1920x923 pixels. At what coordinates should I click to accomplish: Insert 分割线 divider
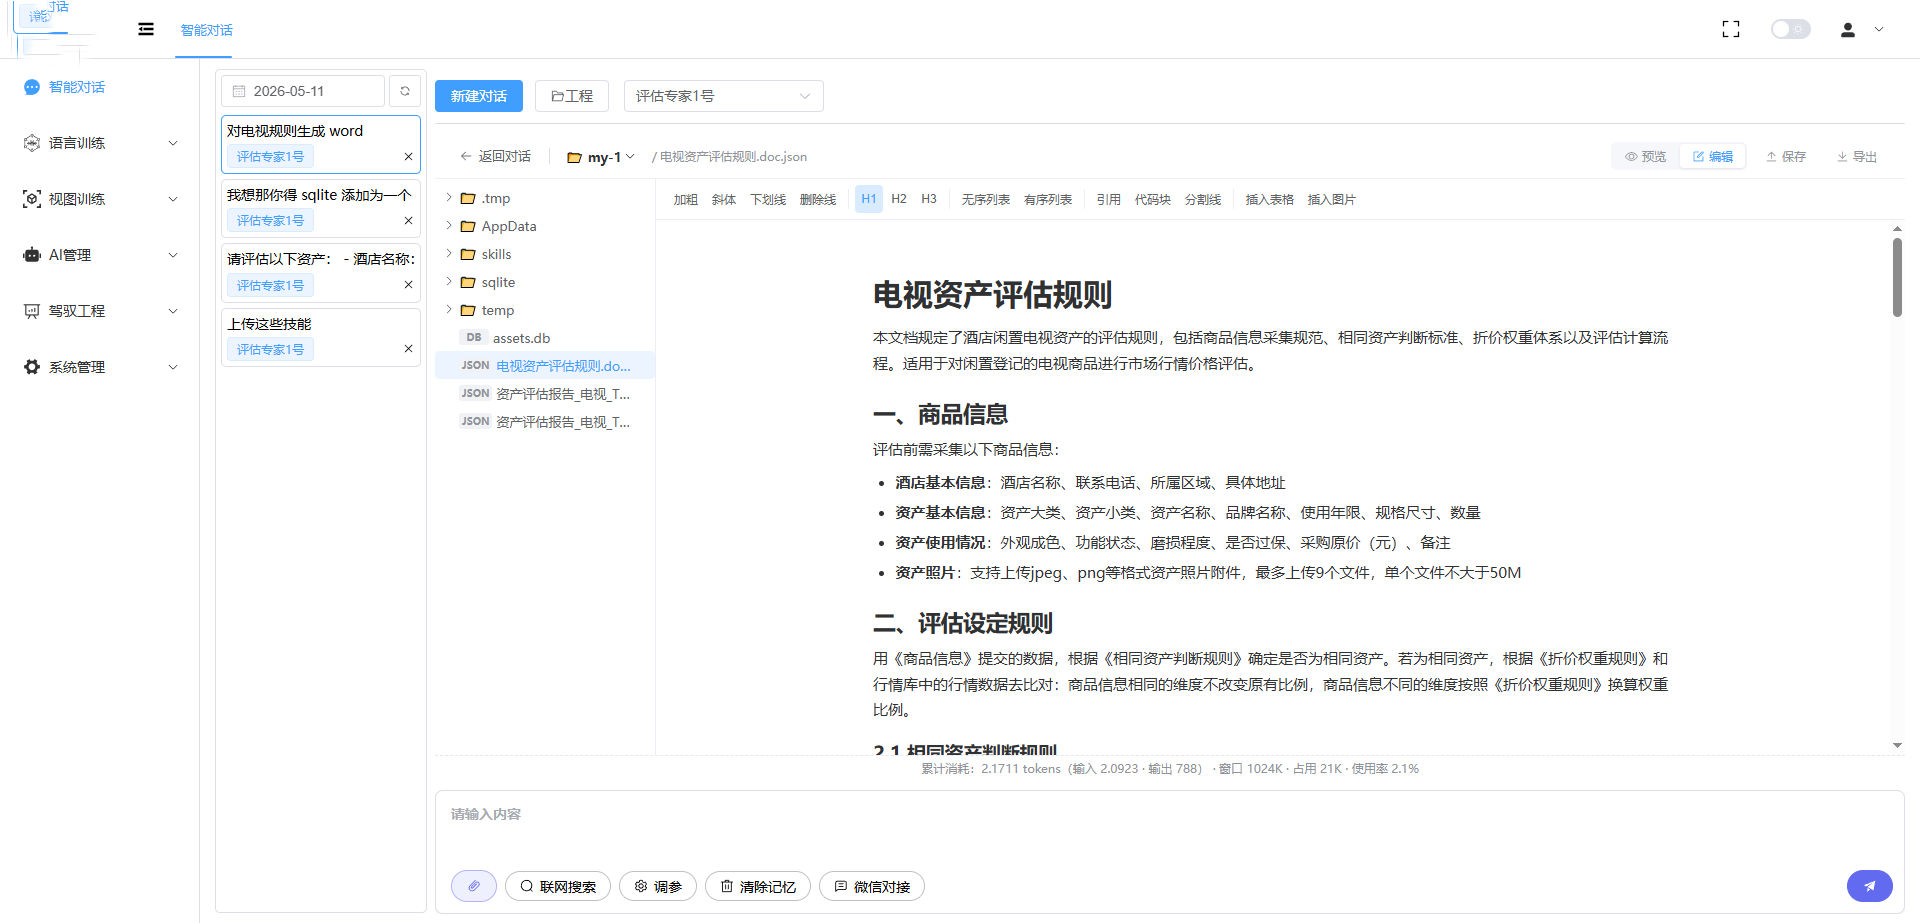[1203, 200]
